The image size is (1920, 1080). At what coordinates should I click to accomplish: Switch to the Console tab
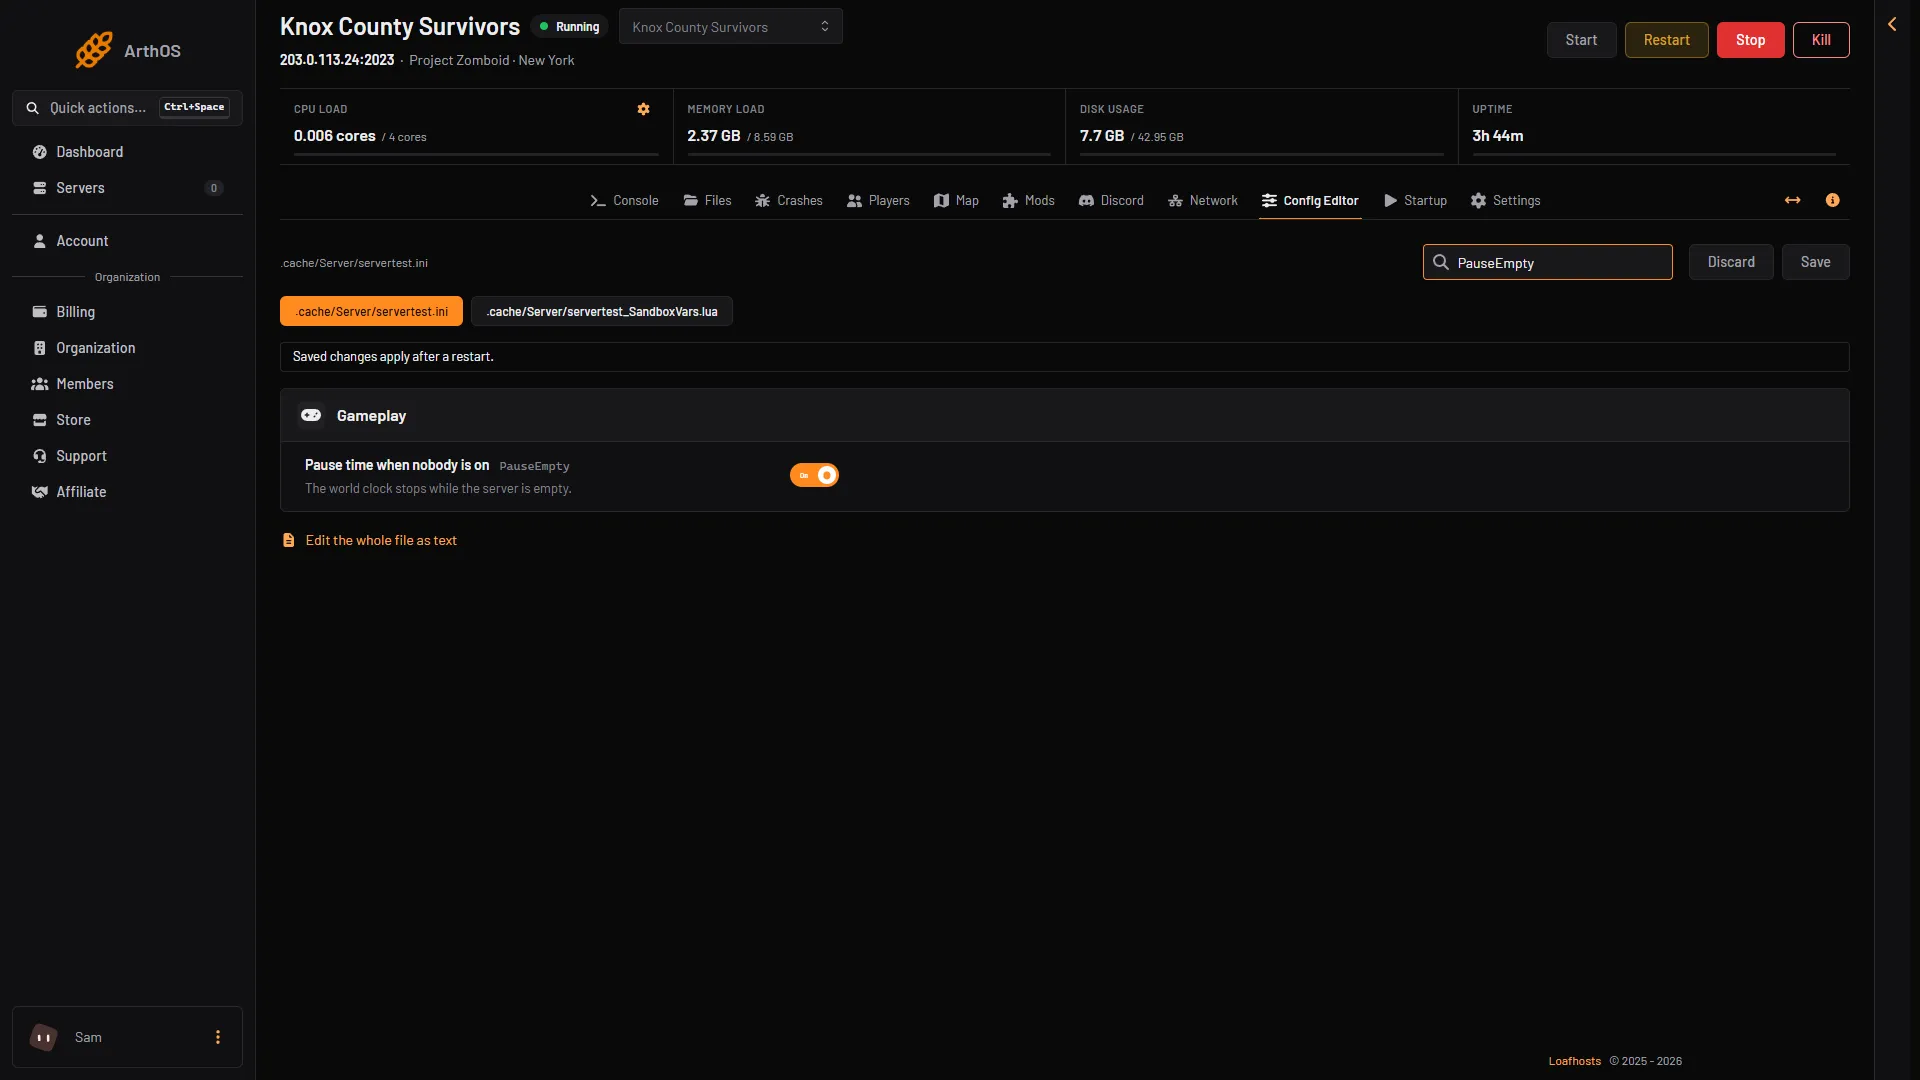[x=624, y=200]
